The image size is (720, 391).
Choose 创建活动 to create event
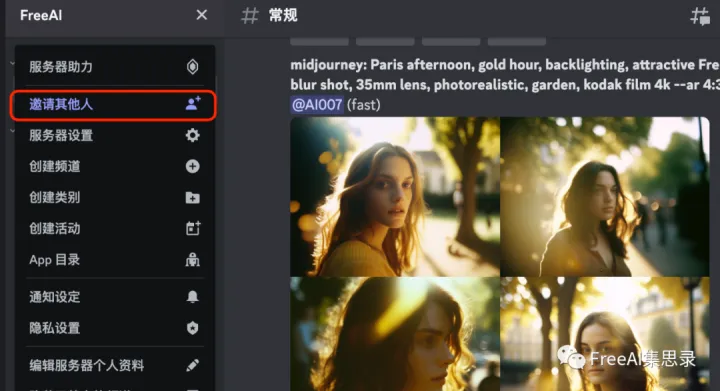(114, 229)
